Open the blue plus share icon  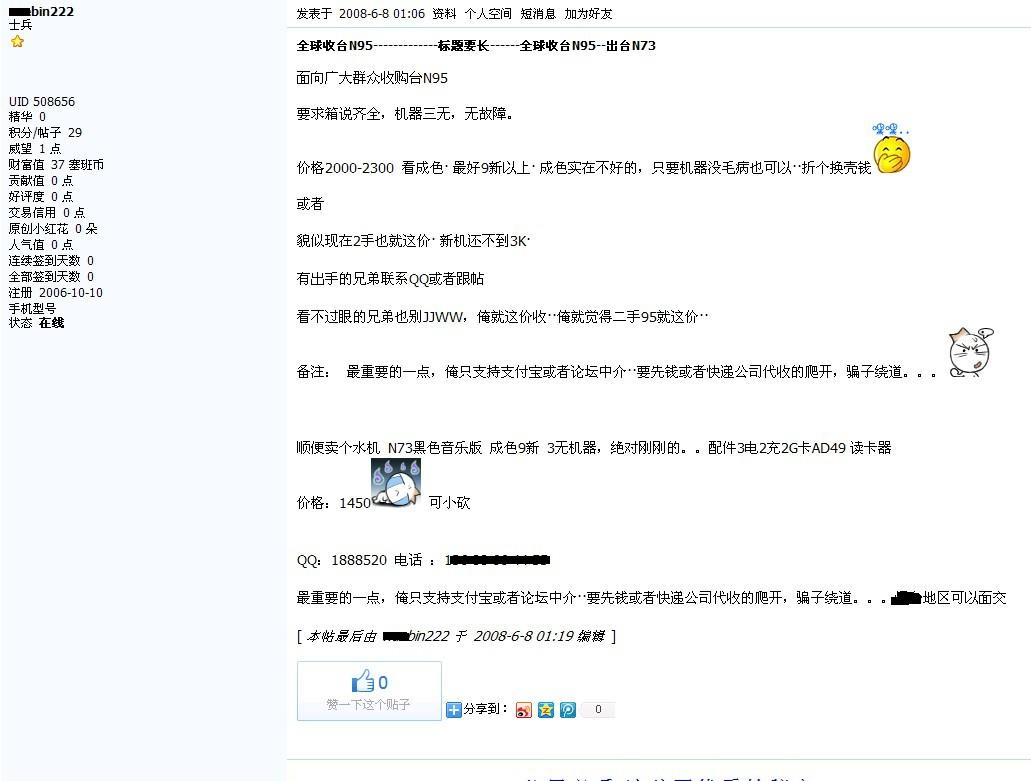pyautogui.click(x=454, y=710)
